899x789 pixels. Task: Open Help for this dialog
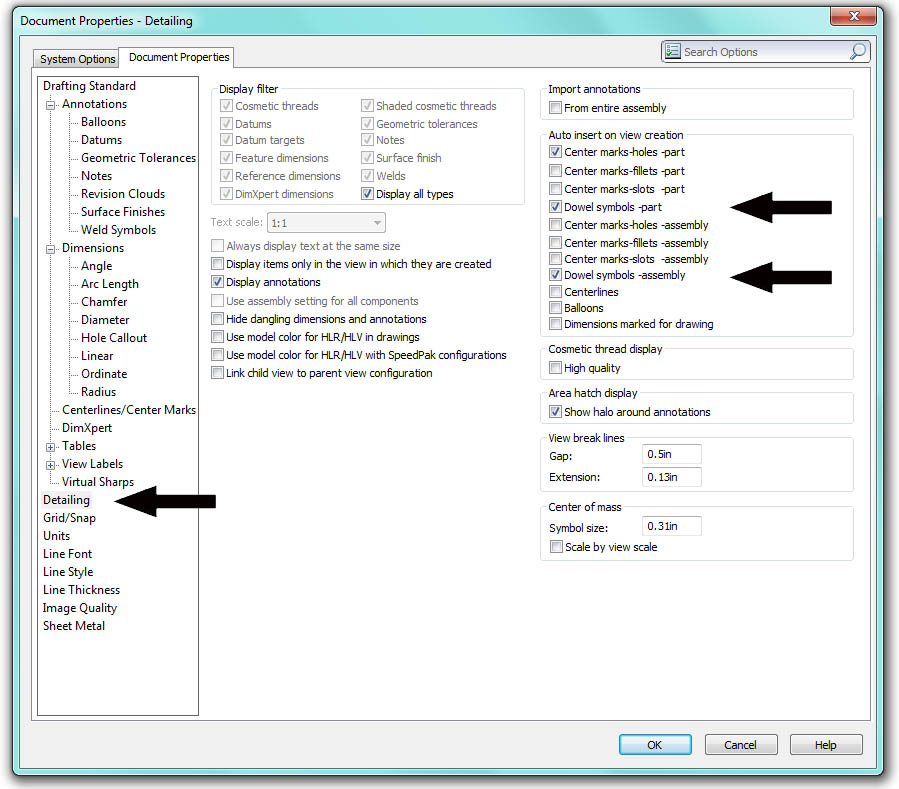[826, 744]
